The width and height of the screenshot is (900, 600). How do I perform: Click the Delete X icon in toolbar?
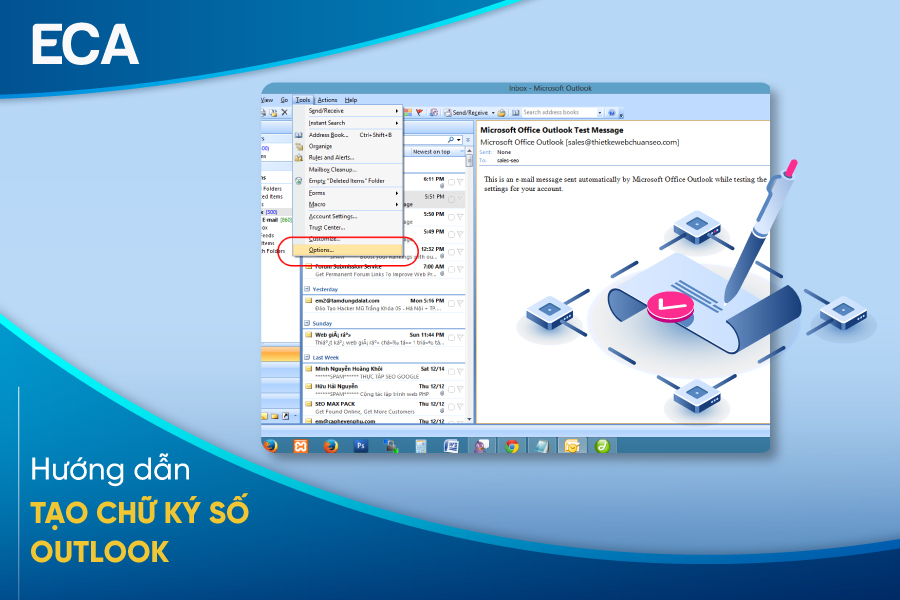tap(284, 113)
